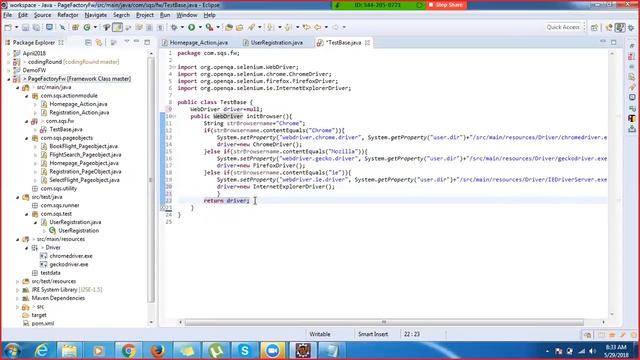The image size is (640, 360).
Task: Minimize the Package Explorer view icon
Action: coord(137,42)
